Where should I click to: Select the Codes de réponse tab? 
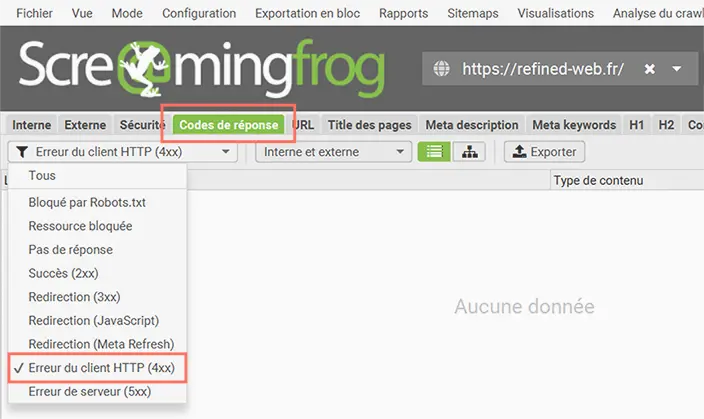pyautogui.click(x=229, y=125)
